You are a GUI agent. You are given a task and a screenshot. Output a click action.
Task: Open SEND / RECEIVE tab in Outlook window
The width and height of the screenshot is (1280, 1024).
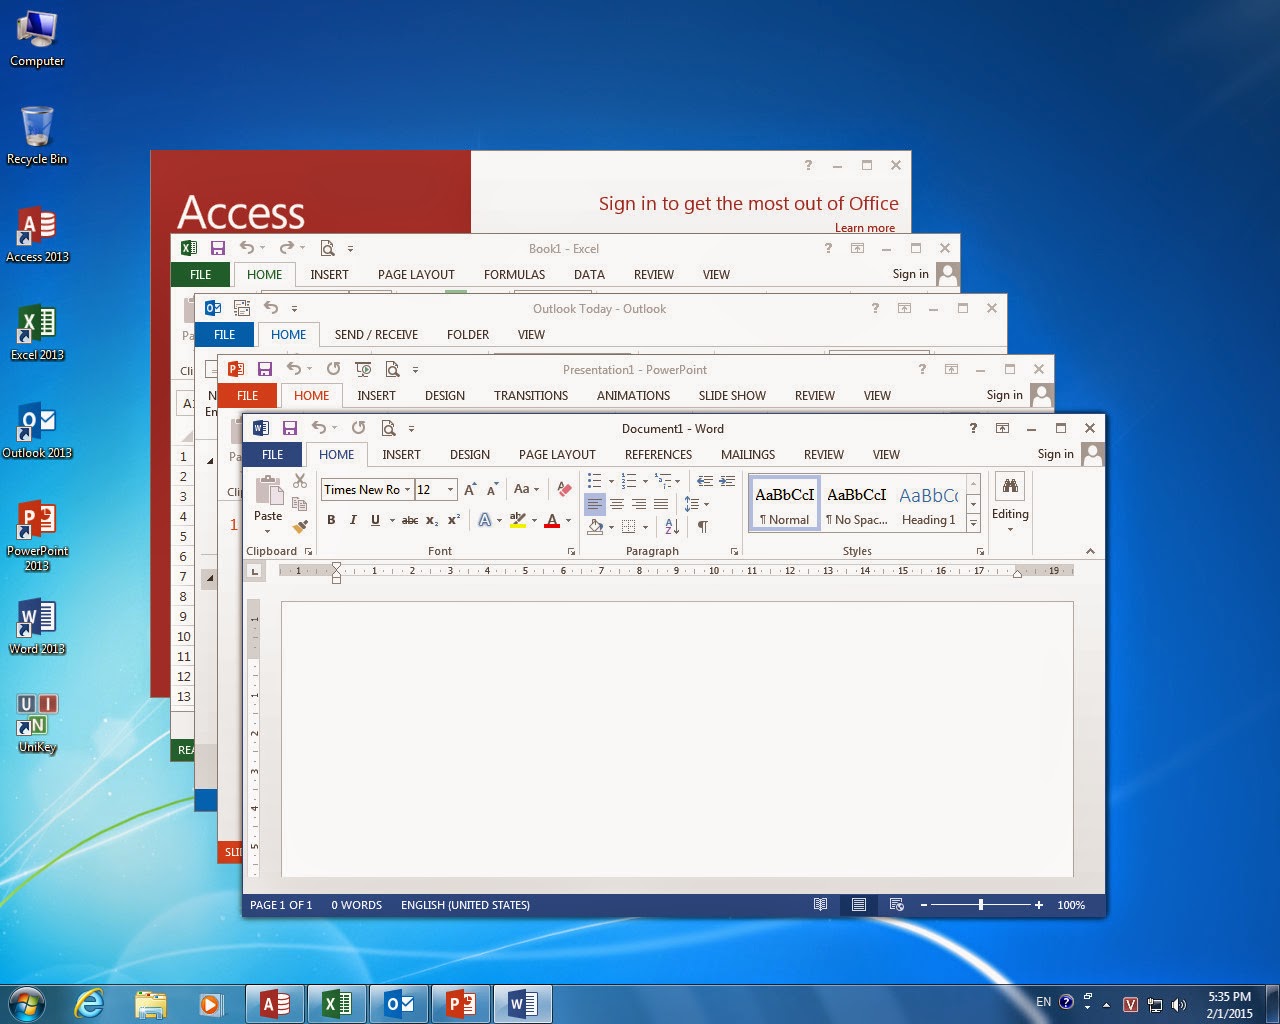[376, 334]
